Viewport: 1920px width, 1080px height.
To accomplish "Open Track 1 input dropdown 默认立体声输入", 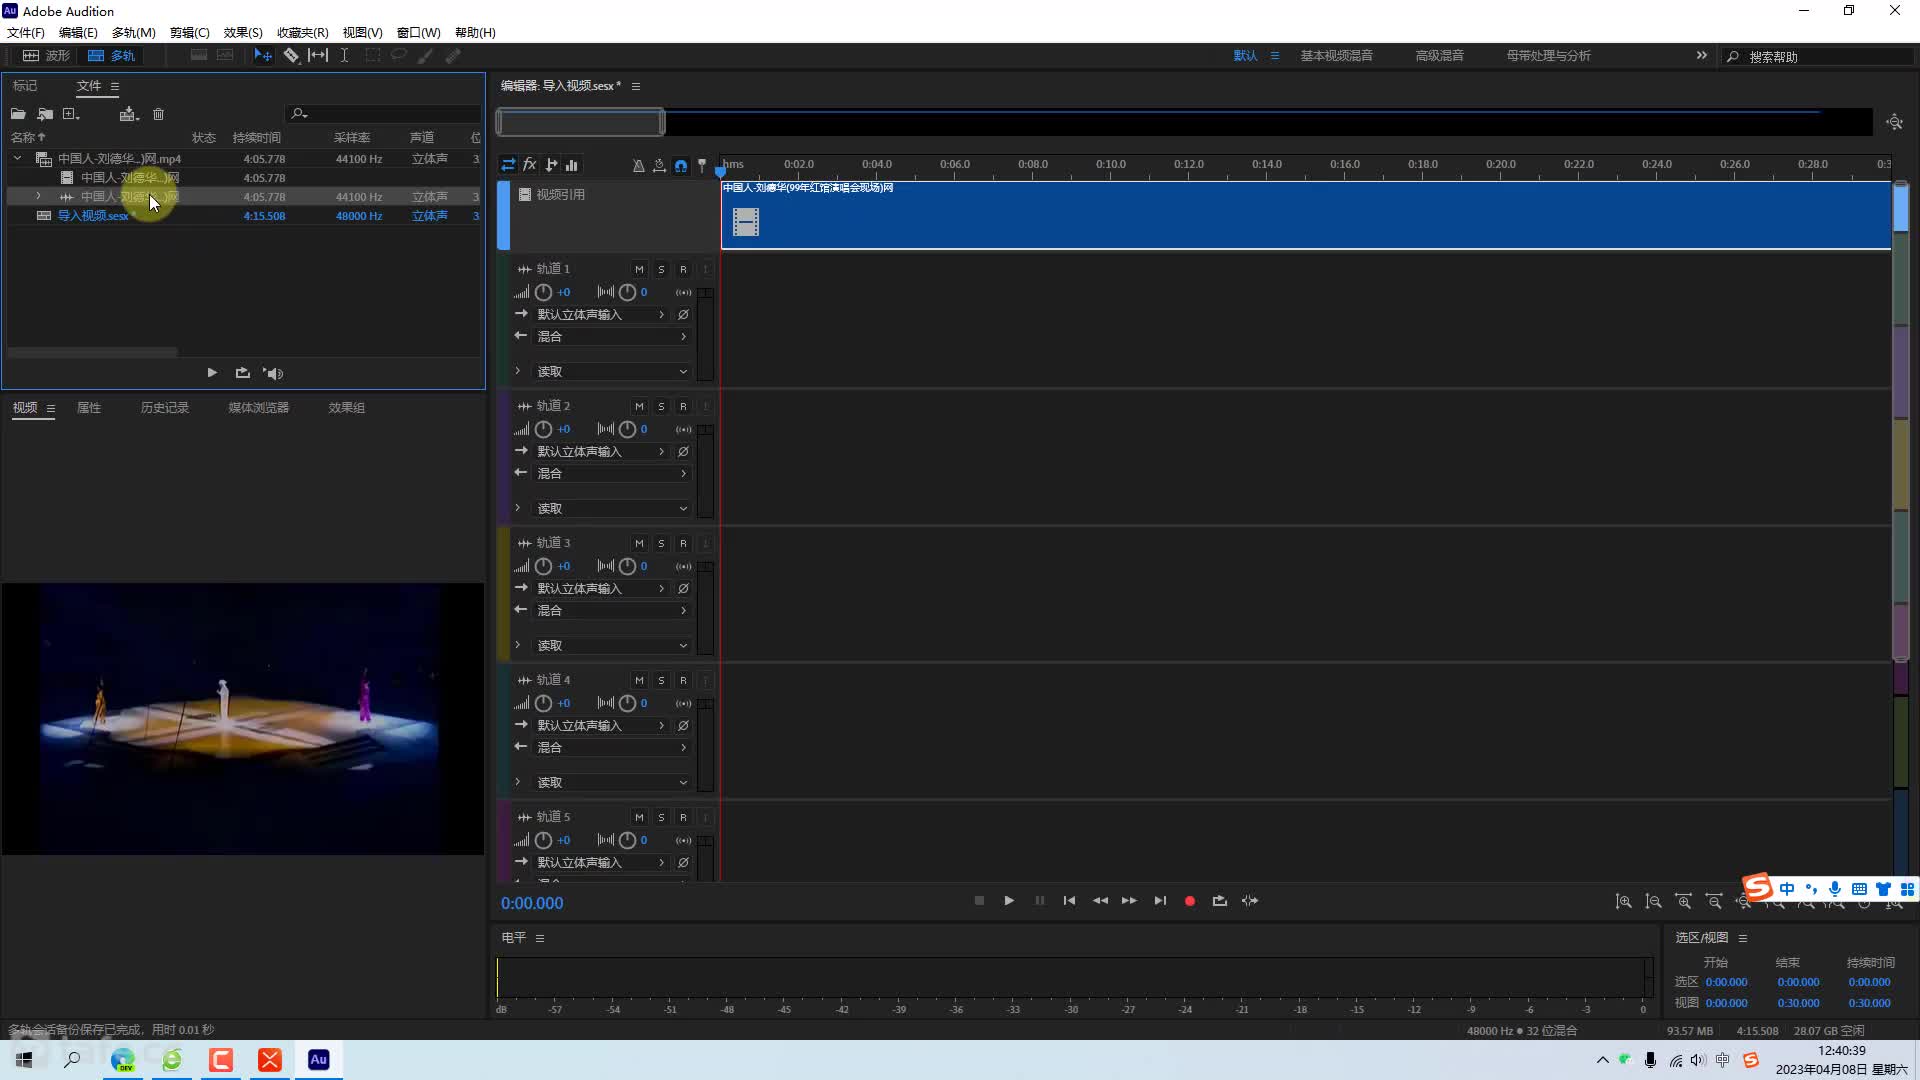I will pos(601,315).
